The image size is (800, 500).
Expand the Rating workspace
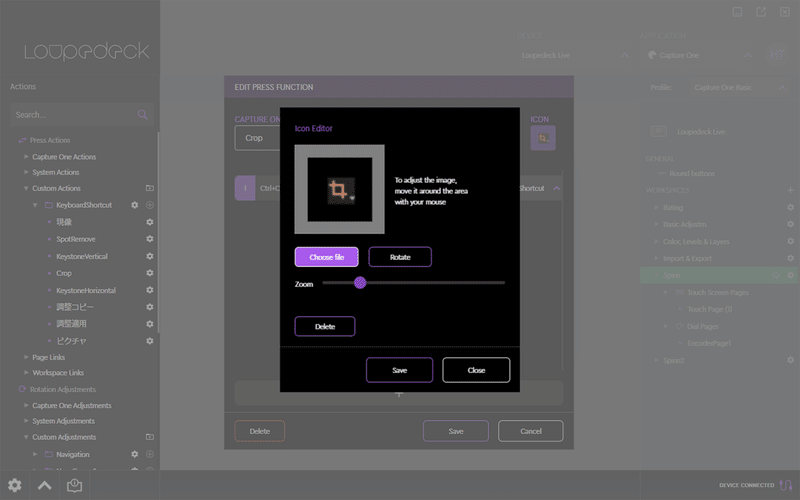click(x=657, y=208)
